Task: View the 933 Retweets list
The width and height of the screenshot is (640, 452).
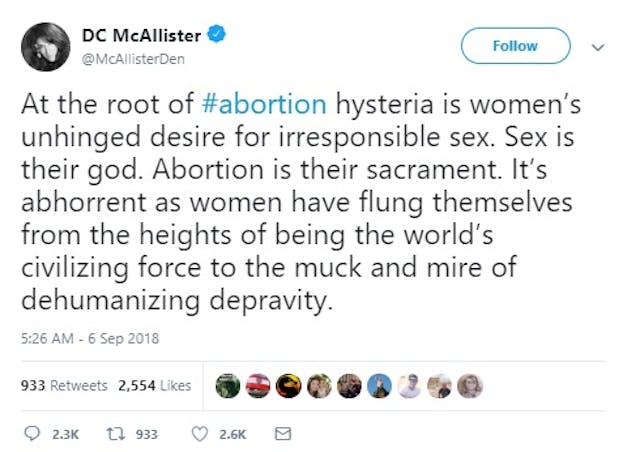Action: click(x=64, y=386)
